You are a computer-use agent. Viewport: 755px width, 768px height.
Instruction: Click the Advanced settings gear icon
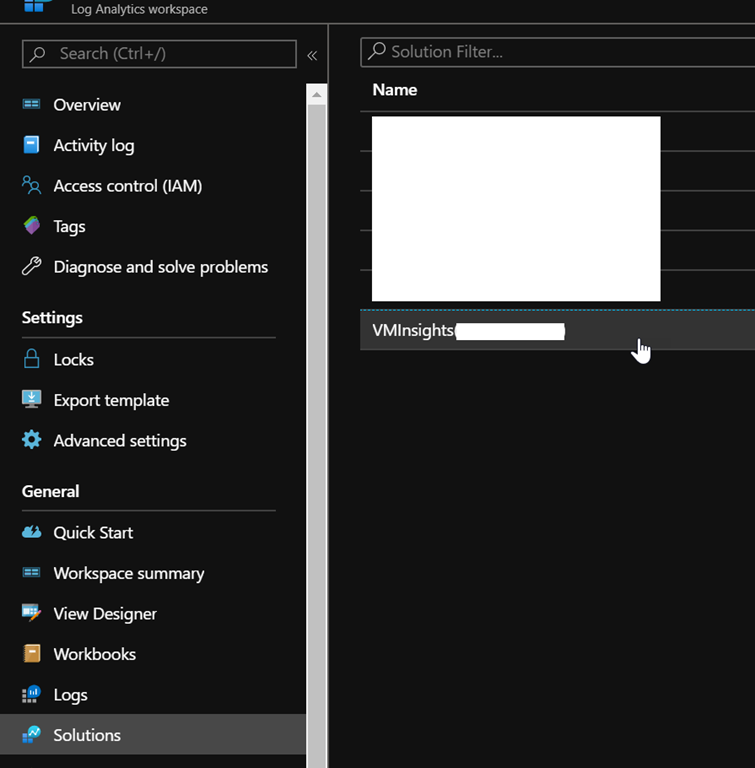coord(32,440)
